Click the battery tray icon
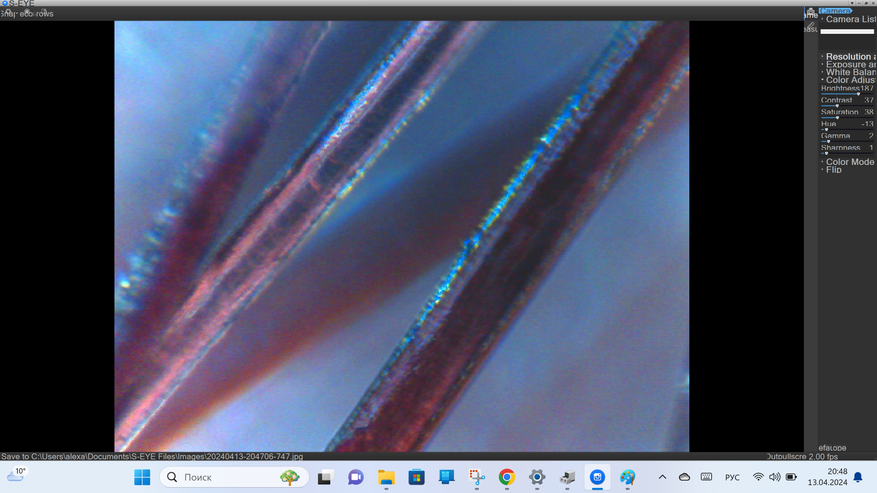Image resolution: width=877 pixels, height=493 pixels. pyautogui.click(x=791, y=477)
